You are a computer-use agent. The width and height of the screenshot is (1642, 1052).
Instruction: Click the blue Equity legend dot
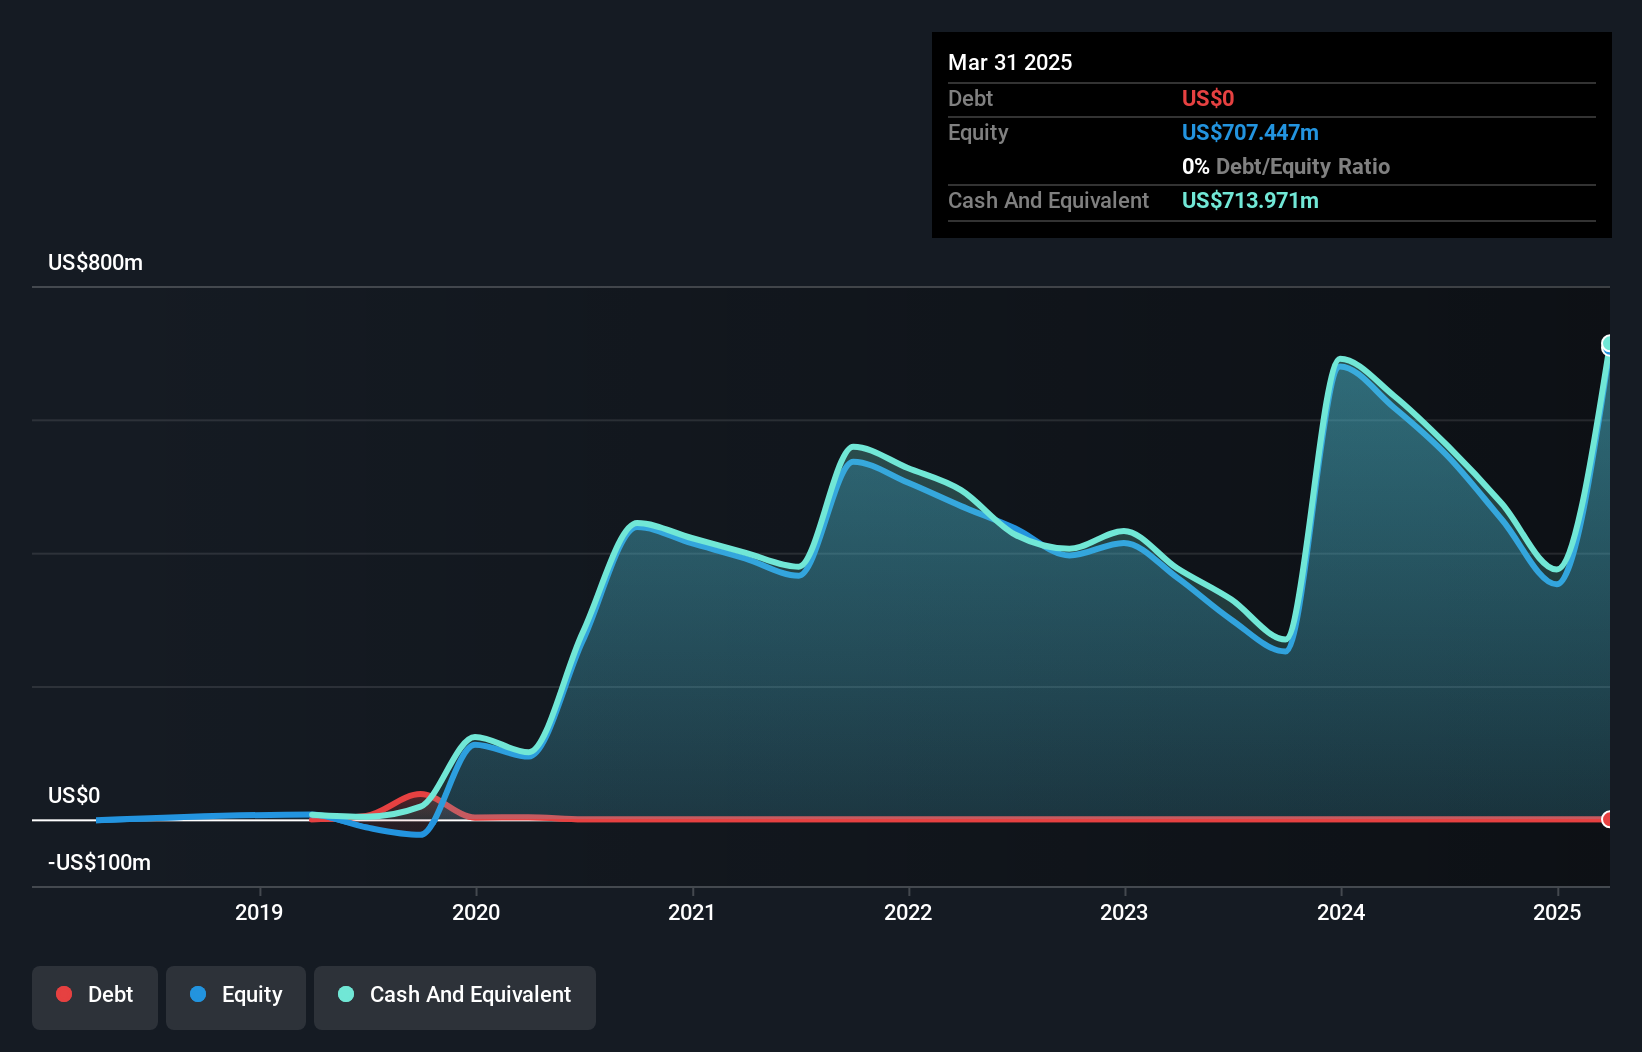(x=198, y=994)
